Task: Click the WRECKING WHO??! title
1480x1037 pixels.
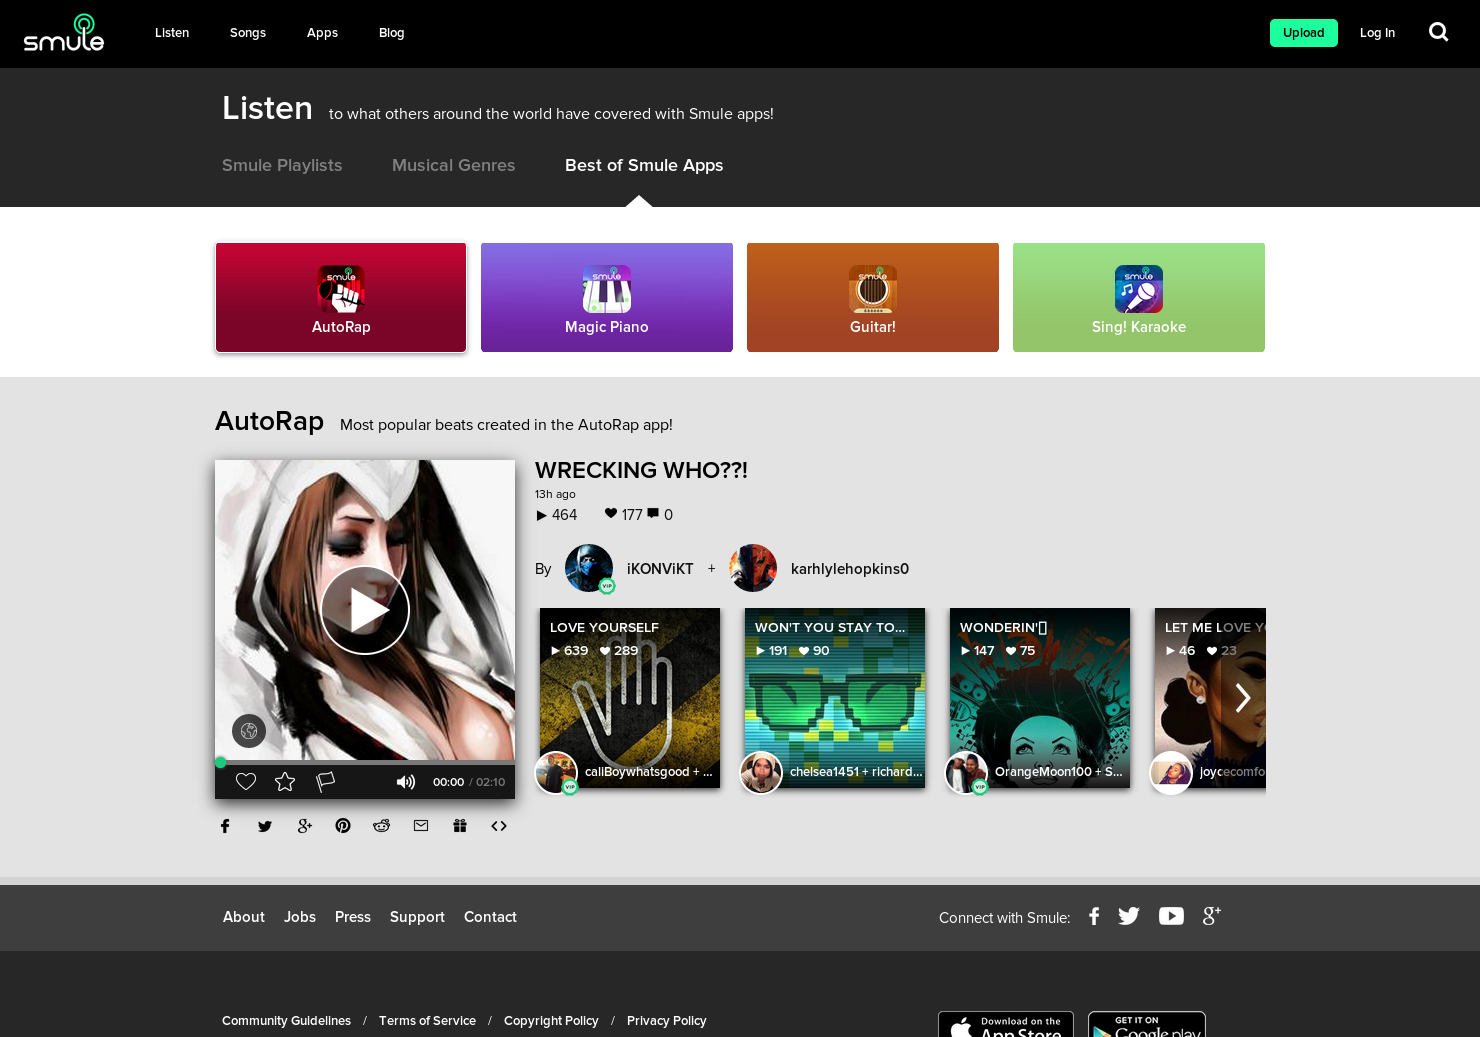Action: (x=641, y=470)
